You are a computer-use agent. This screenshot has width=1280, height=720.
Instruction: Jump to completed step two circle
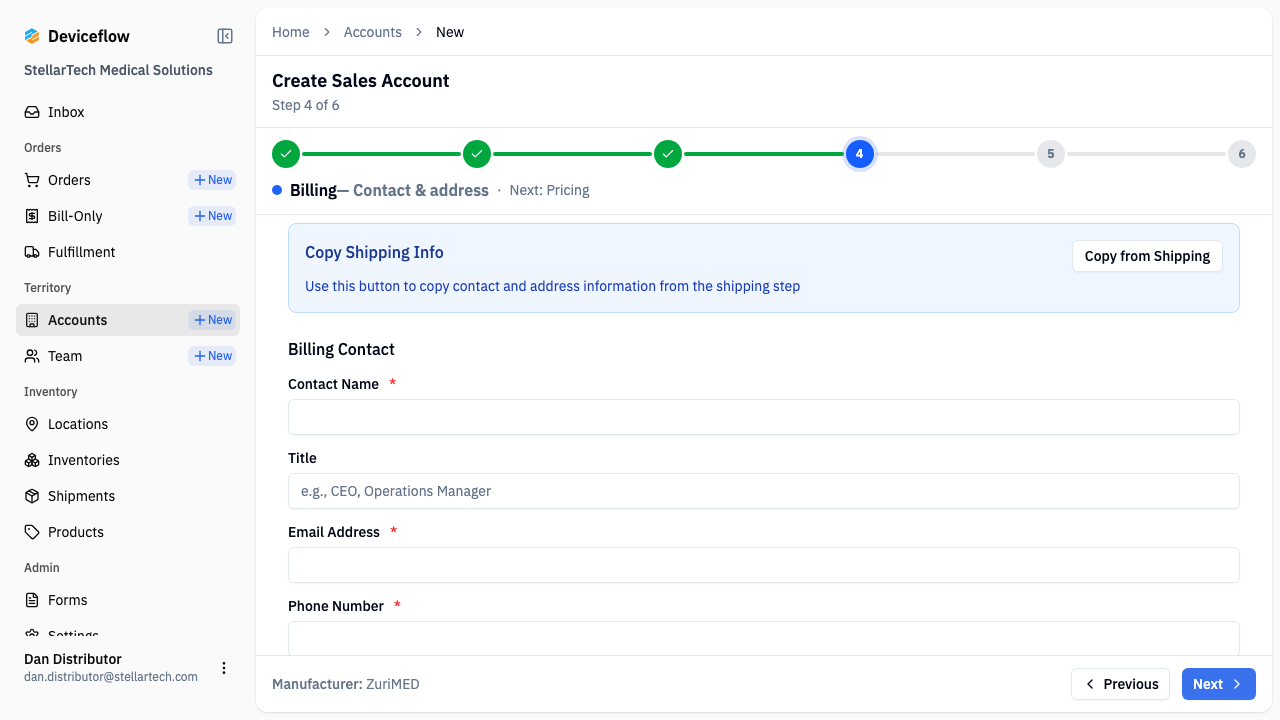pos(477,154)
